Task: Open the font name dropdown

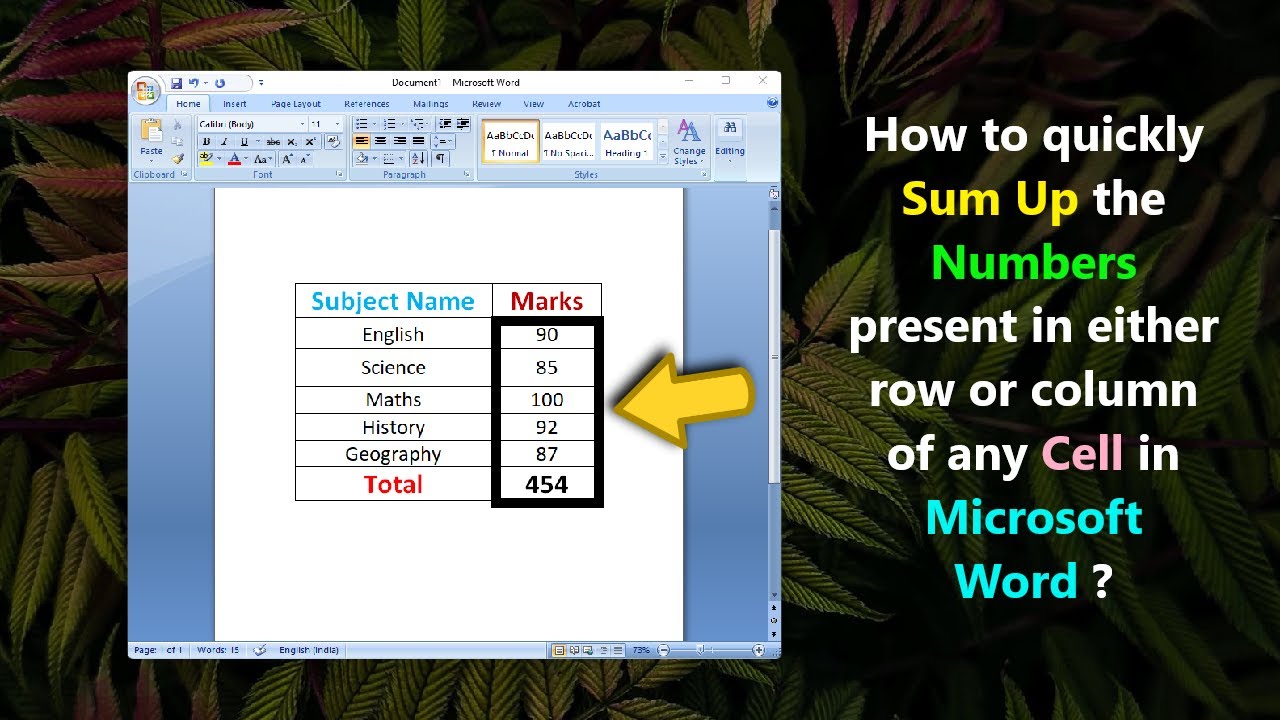Action: coord(302,124)
